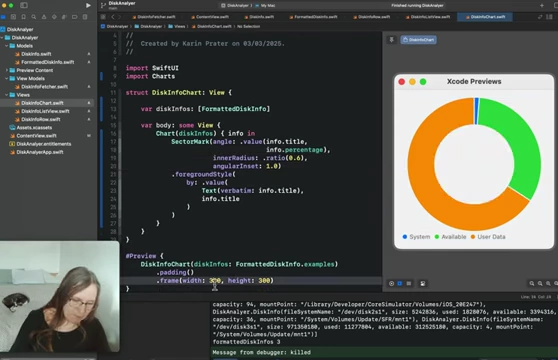Click the width value in frame line
Viewport: 558px width, 360px height.
[215, 281]
